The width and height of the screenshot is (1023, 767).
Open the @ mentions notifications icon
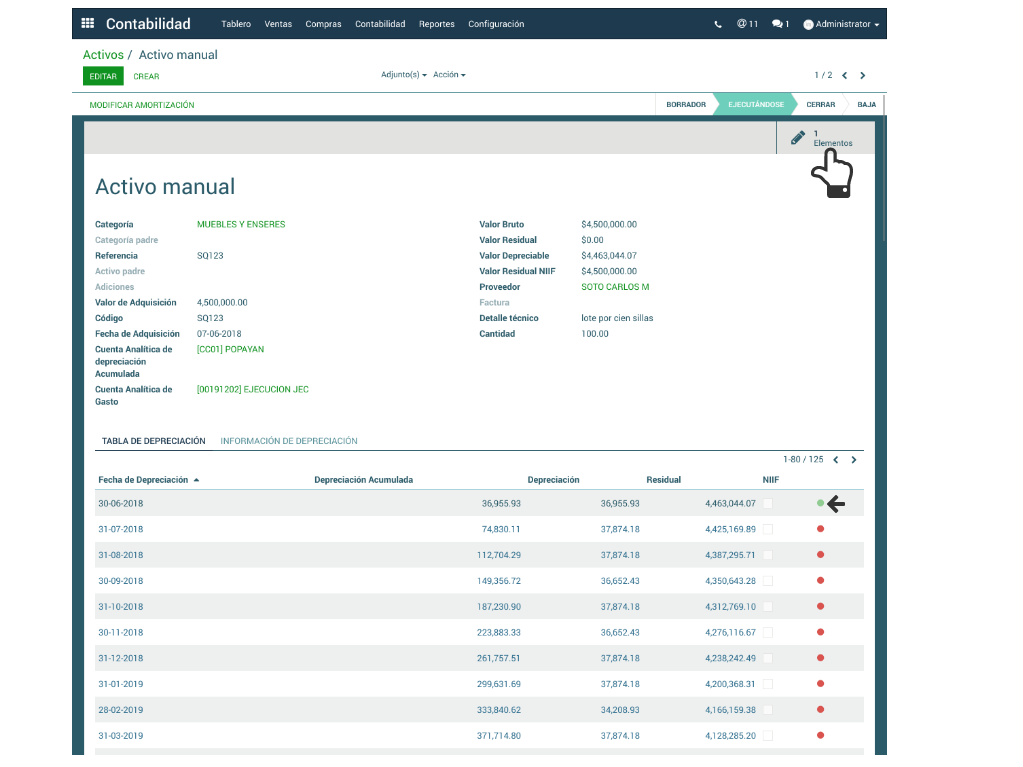[747, 24]
